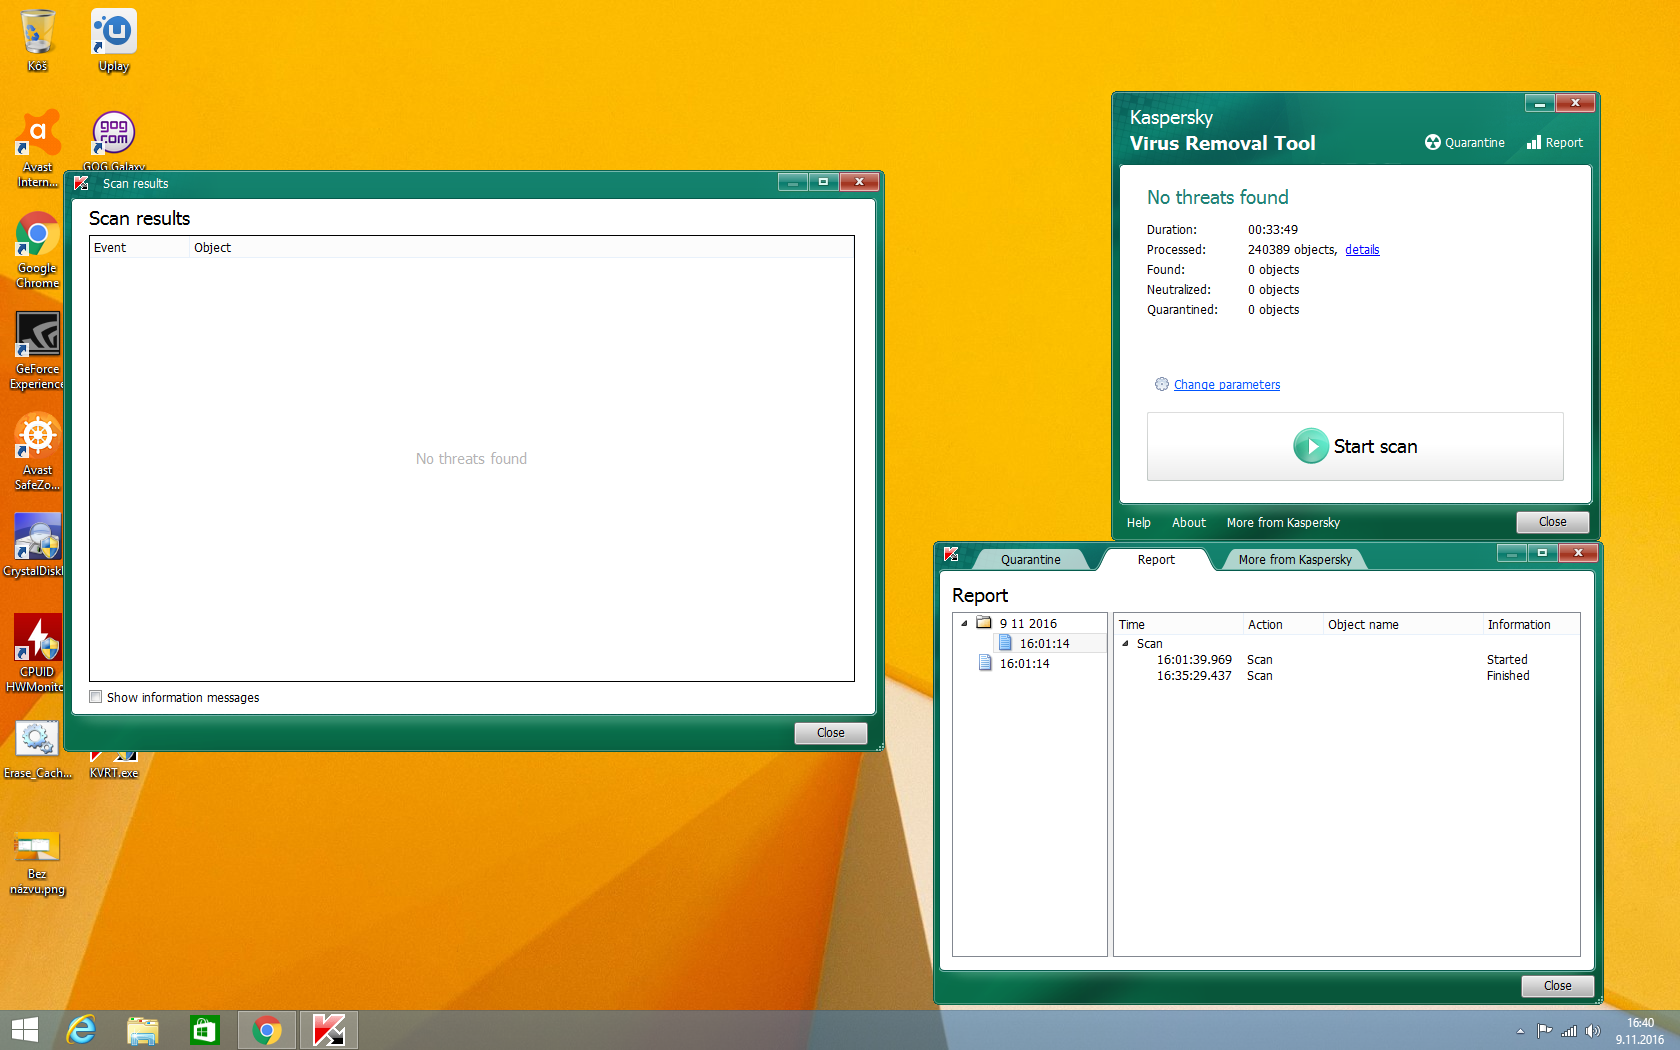Screen dimensions: 1680x1050
Task: Select the 9 11 2016 folder tree item
Action: 1028,623
